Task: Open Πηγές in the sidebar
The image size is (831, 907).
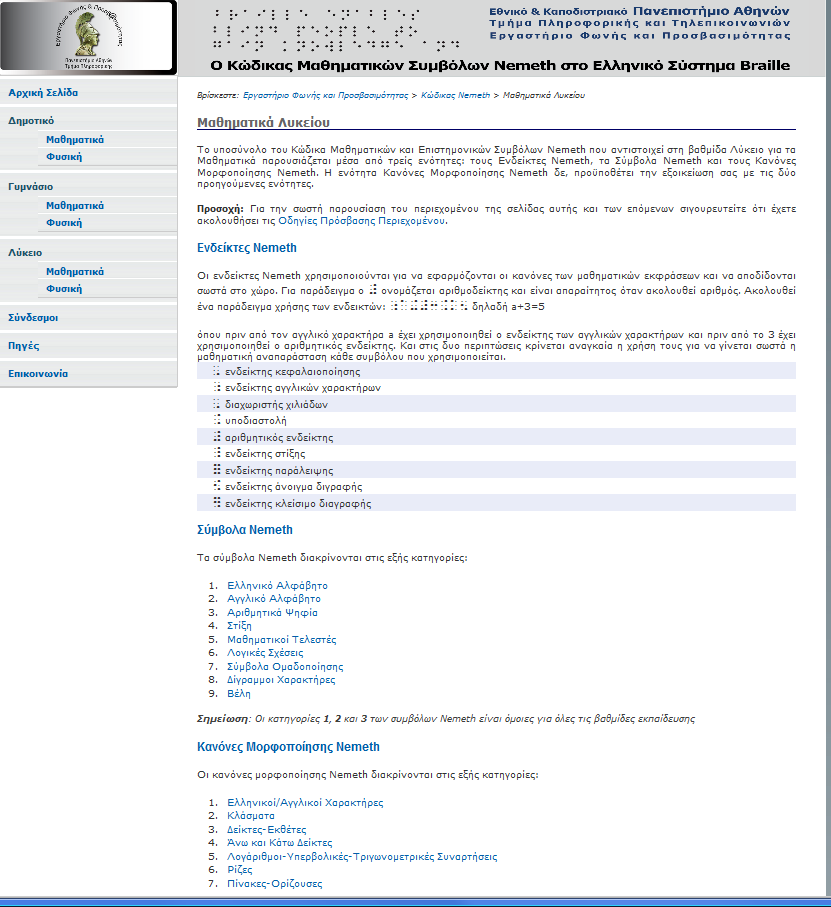Action: [24, 346]
